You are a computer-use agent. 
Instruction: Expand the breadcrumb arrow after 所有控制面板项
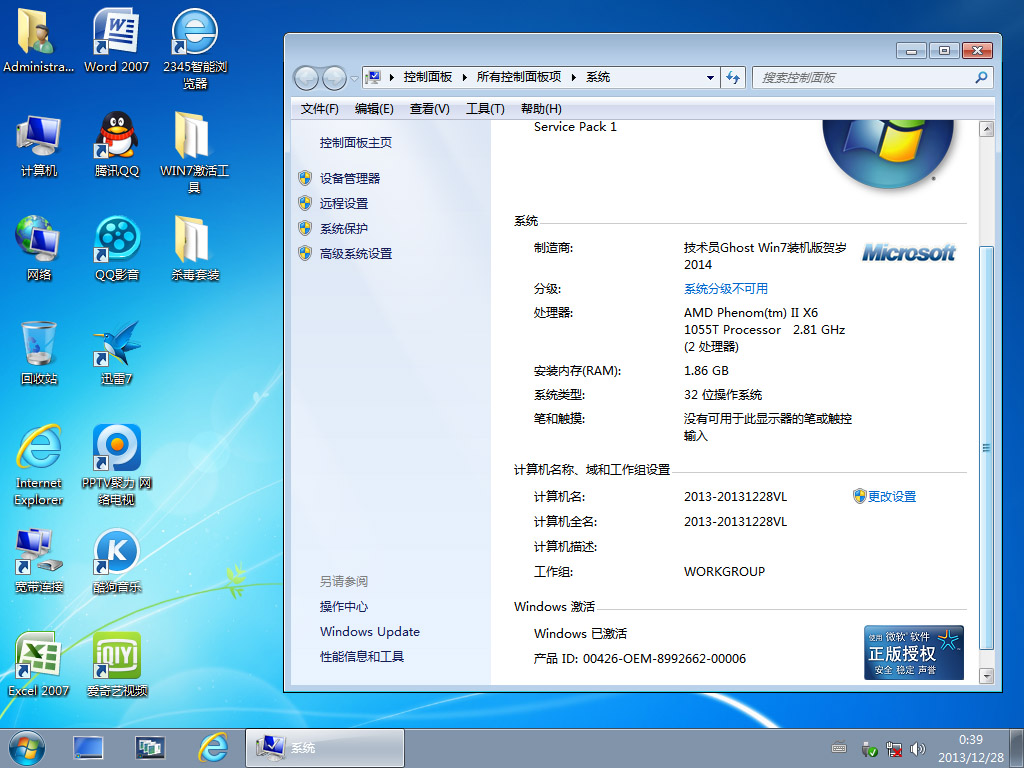(573, 78)
